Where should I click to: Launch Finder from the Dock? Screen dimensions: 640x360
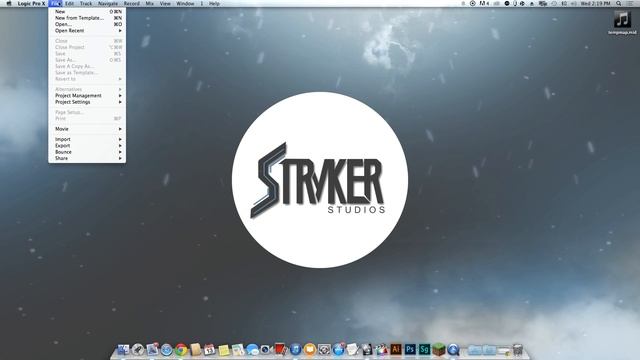click(123, 349)
